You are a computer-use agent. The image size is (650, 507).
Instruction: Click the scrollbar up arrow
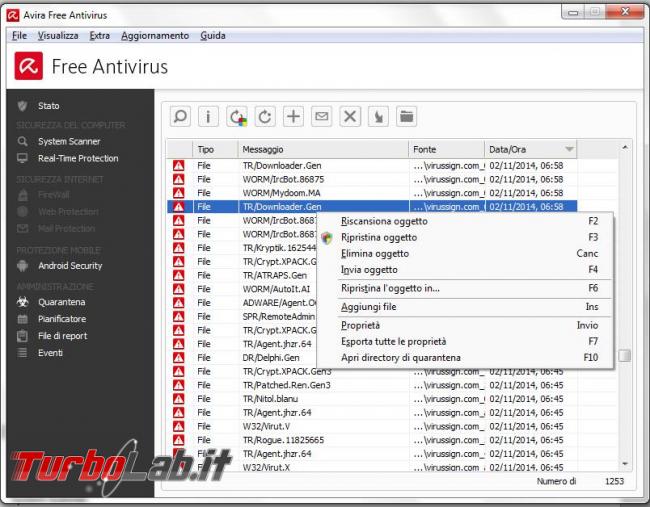click(625, 147)
